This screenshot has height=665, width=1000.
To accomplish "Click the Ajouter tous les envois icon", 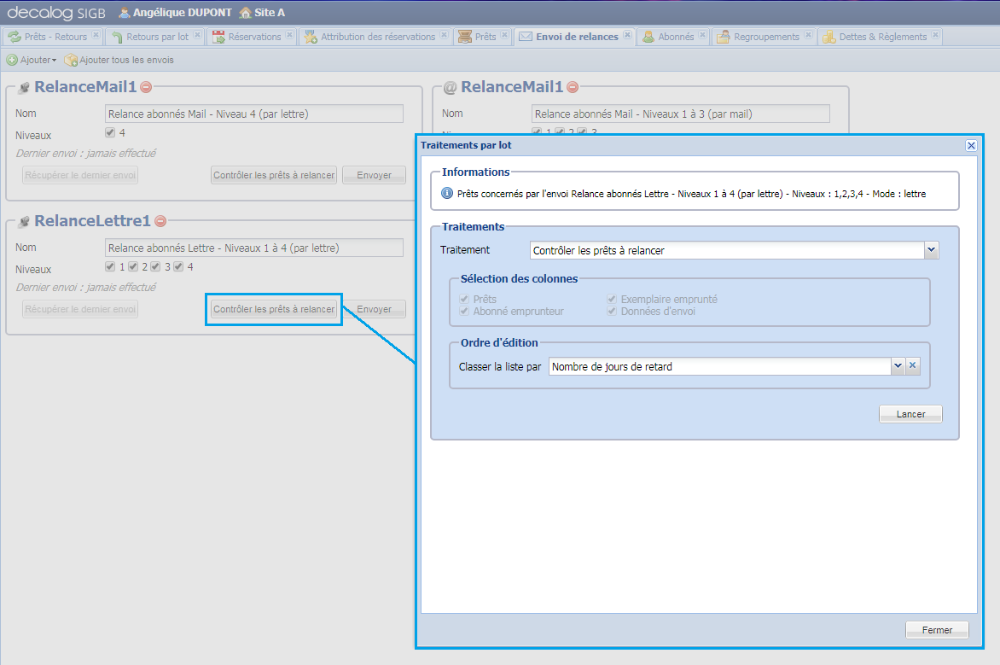I will click(x=71, y=60).
